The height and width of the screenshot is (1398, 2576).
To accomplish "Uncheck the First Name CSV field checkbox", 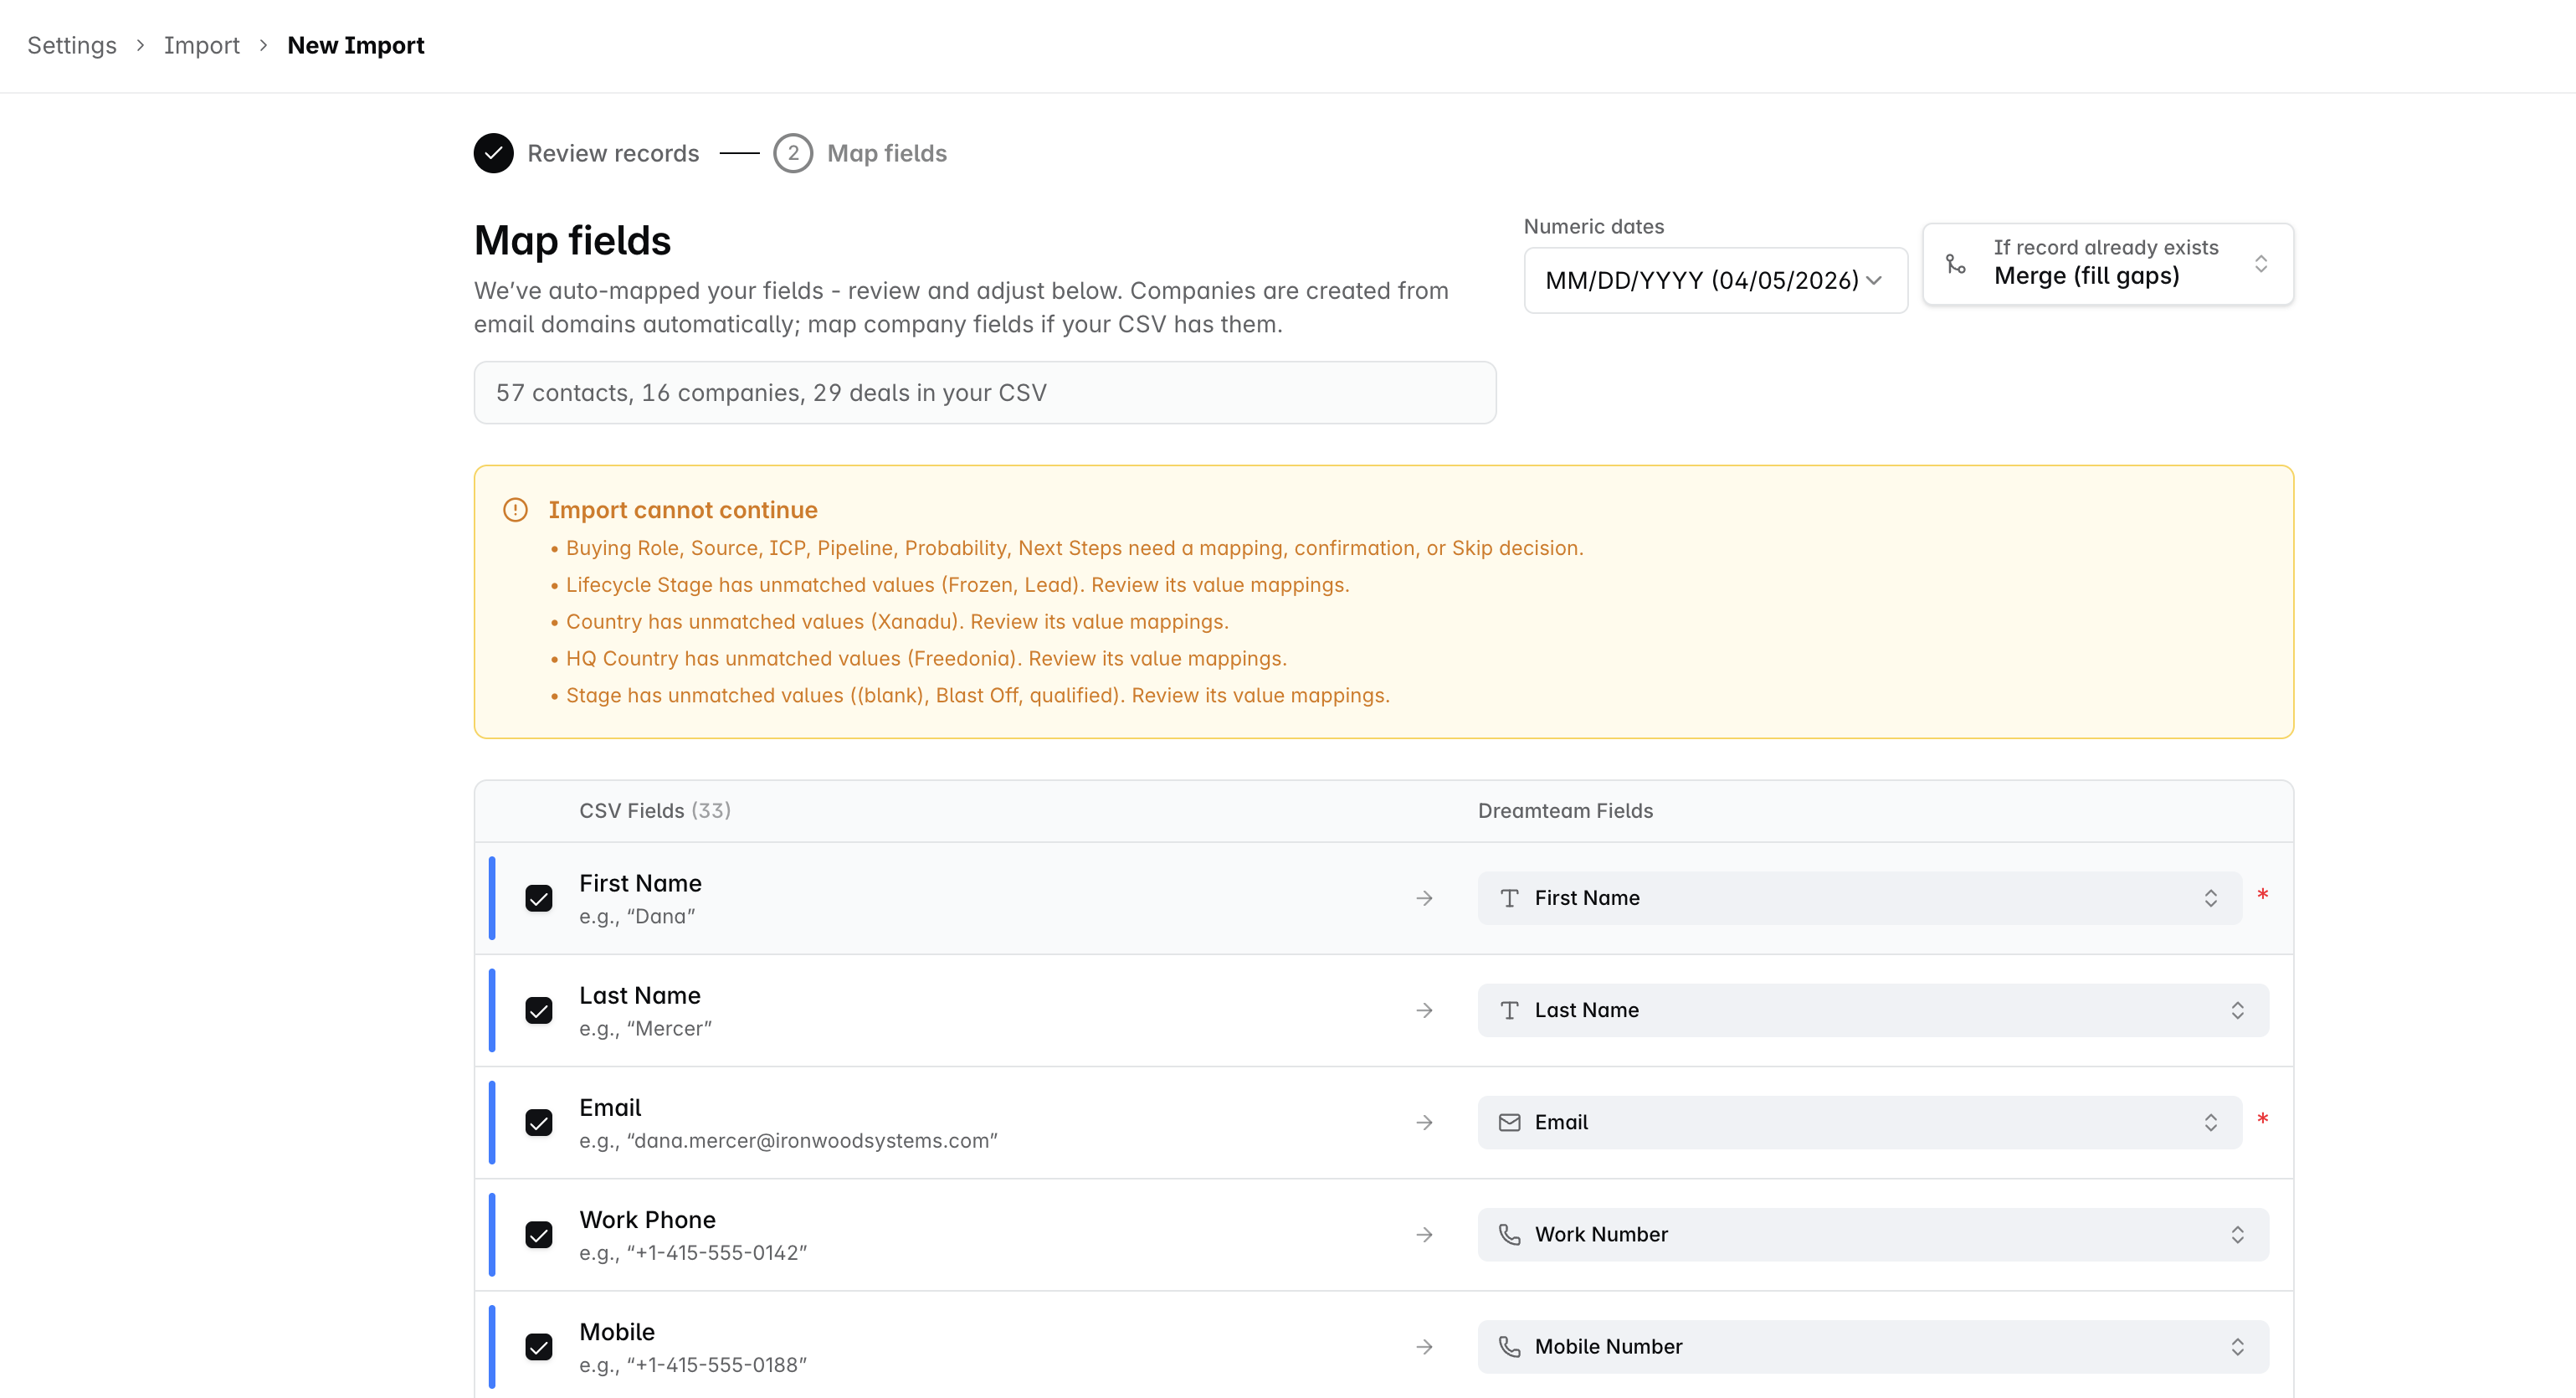I will (539, 898).
